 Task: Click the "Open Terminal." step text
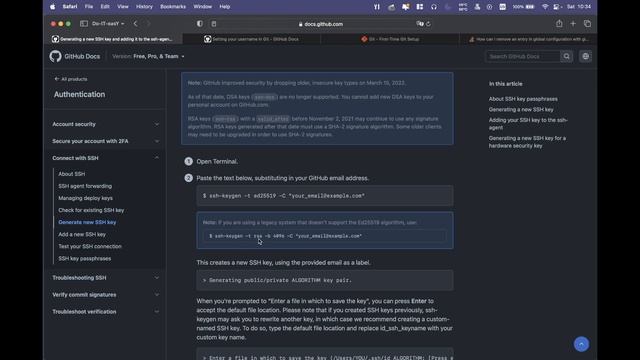tap(217, 162)
